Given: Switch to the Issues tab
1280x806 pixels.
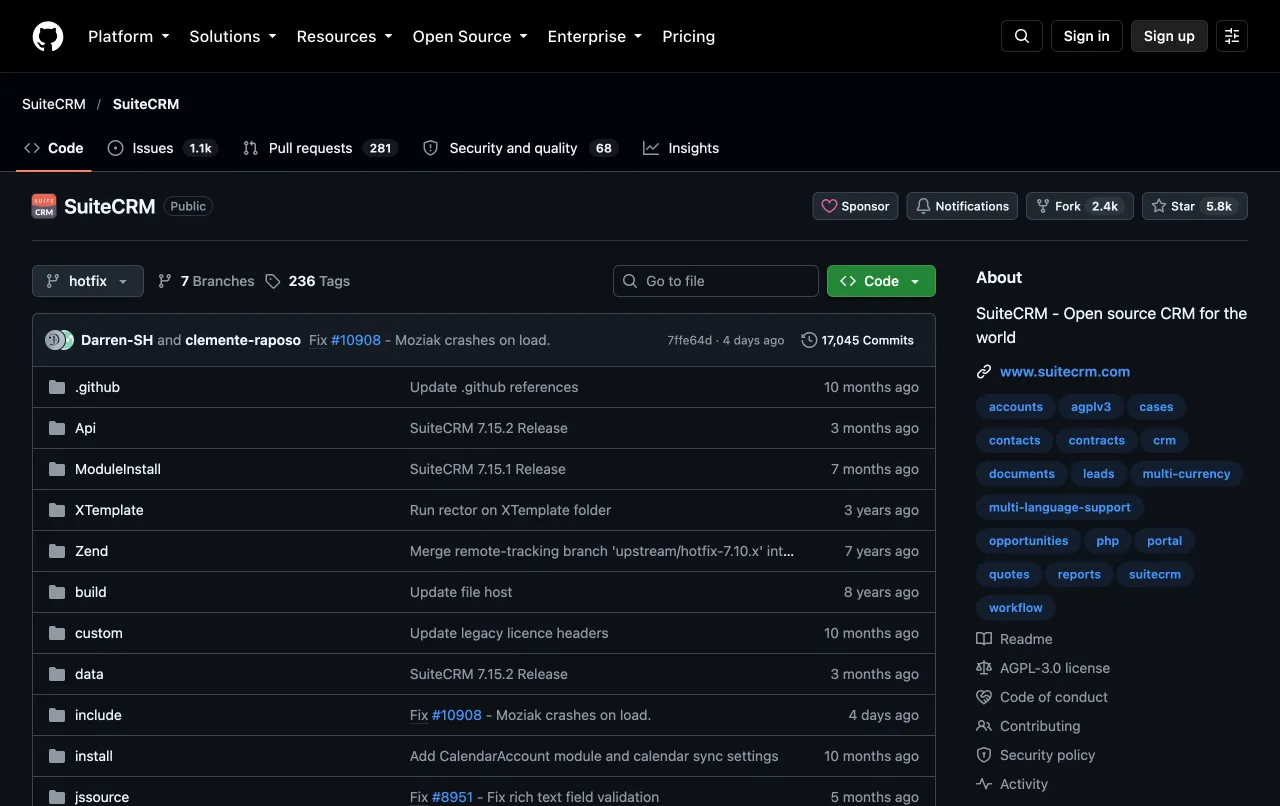Looking at the screenshot, I should 161,148.
